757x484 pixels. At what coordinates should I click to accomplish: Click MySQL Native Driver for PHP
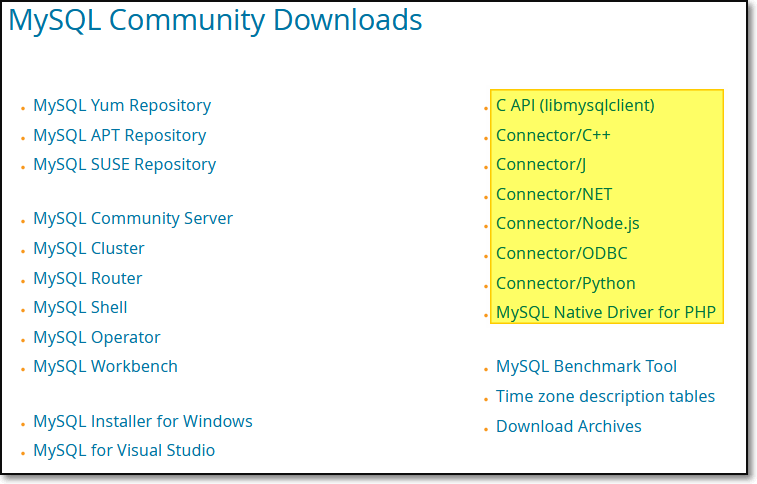606,312
